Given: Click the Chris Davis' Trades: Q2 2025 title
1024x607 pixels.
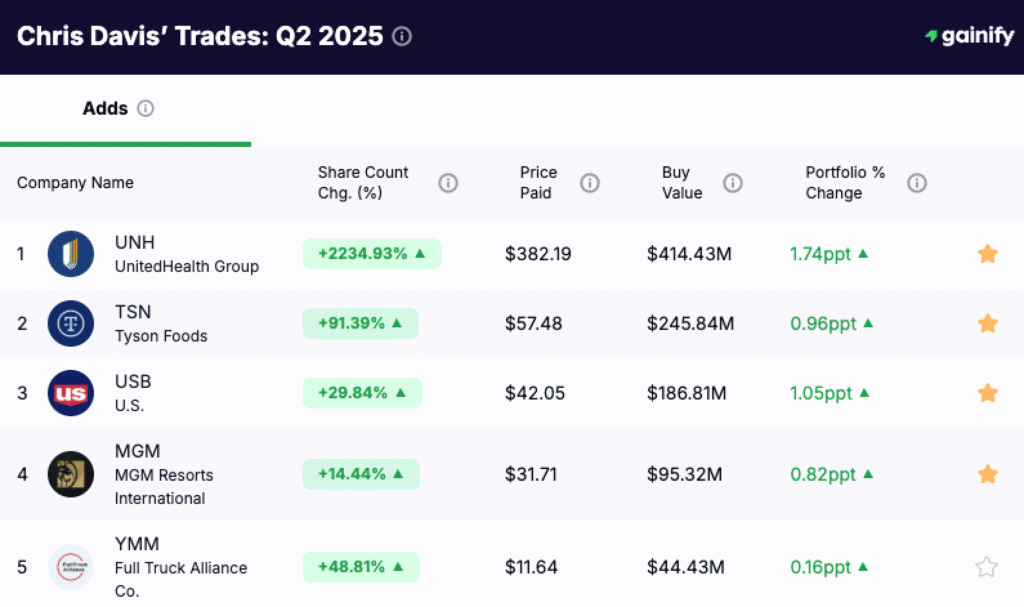Looking at the screenshot, I should [x=200, y=37].
